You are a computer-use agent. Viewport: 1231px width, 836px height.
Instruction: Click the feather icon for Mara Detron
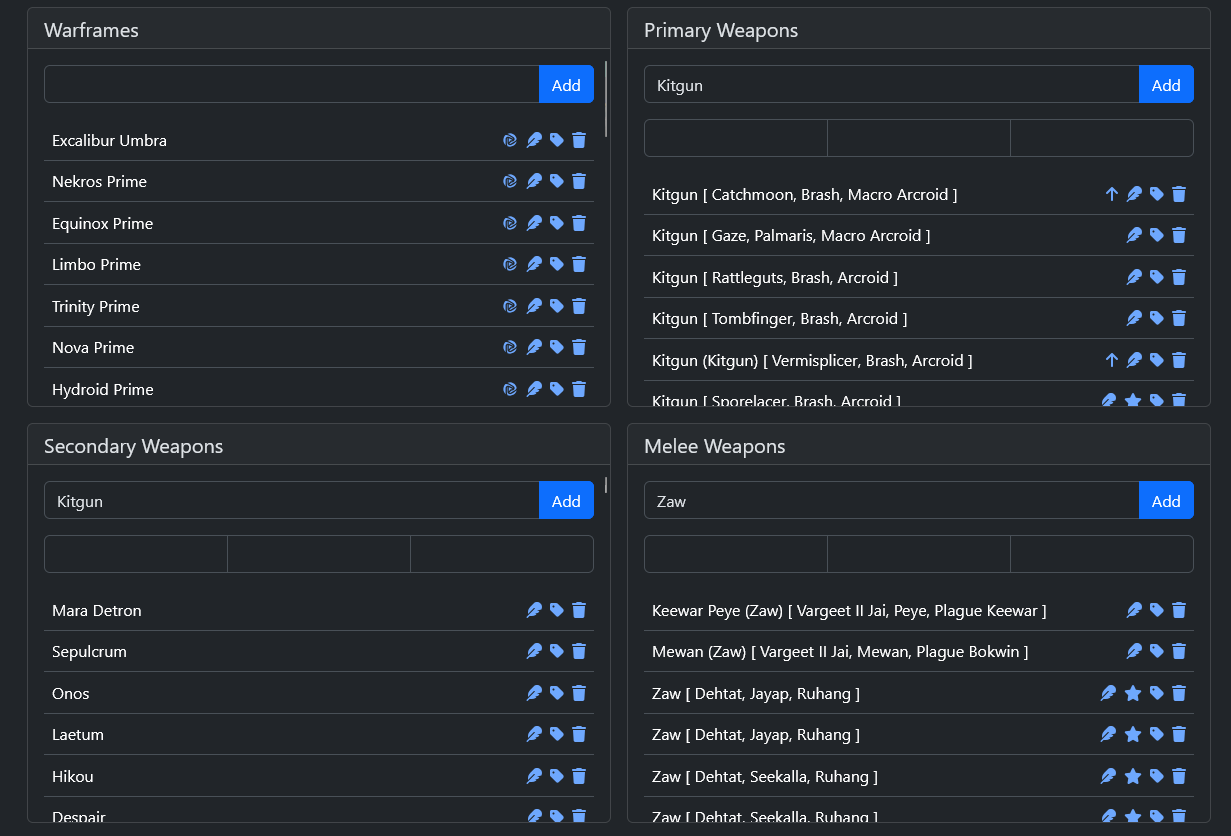coord(534,611)
